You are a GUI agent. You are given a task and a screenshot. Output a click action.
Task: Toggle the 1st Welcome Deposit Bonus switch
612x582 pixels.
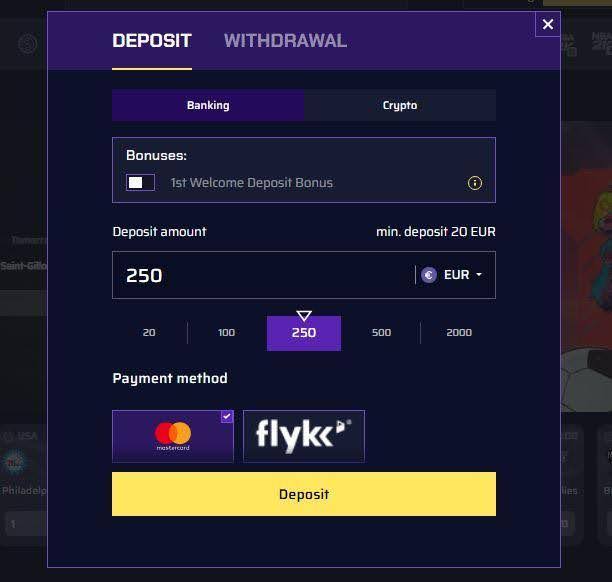pyautogui.click(x=140, y=182)
